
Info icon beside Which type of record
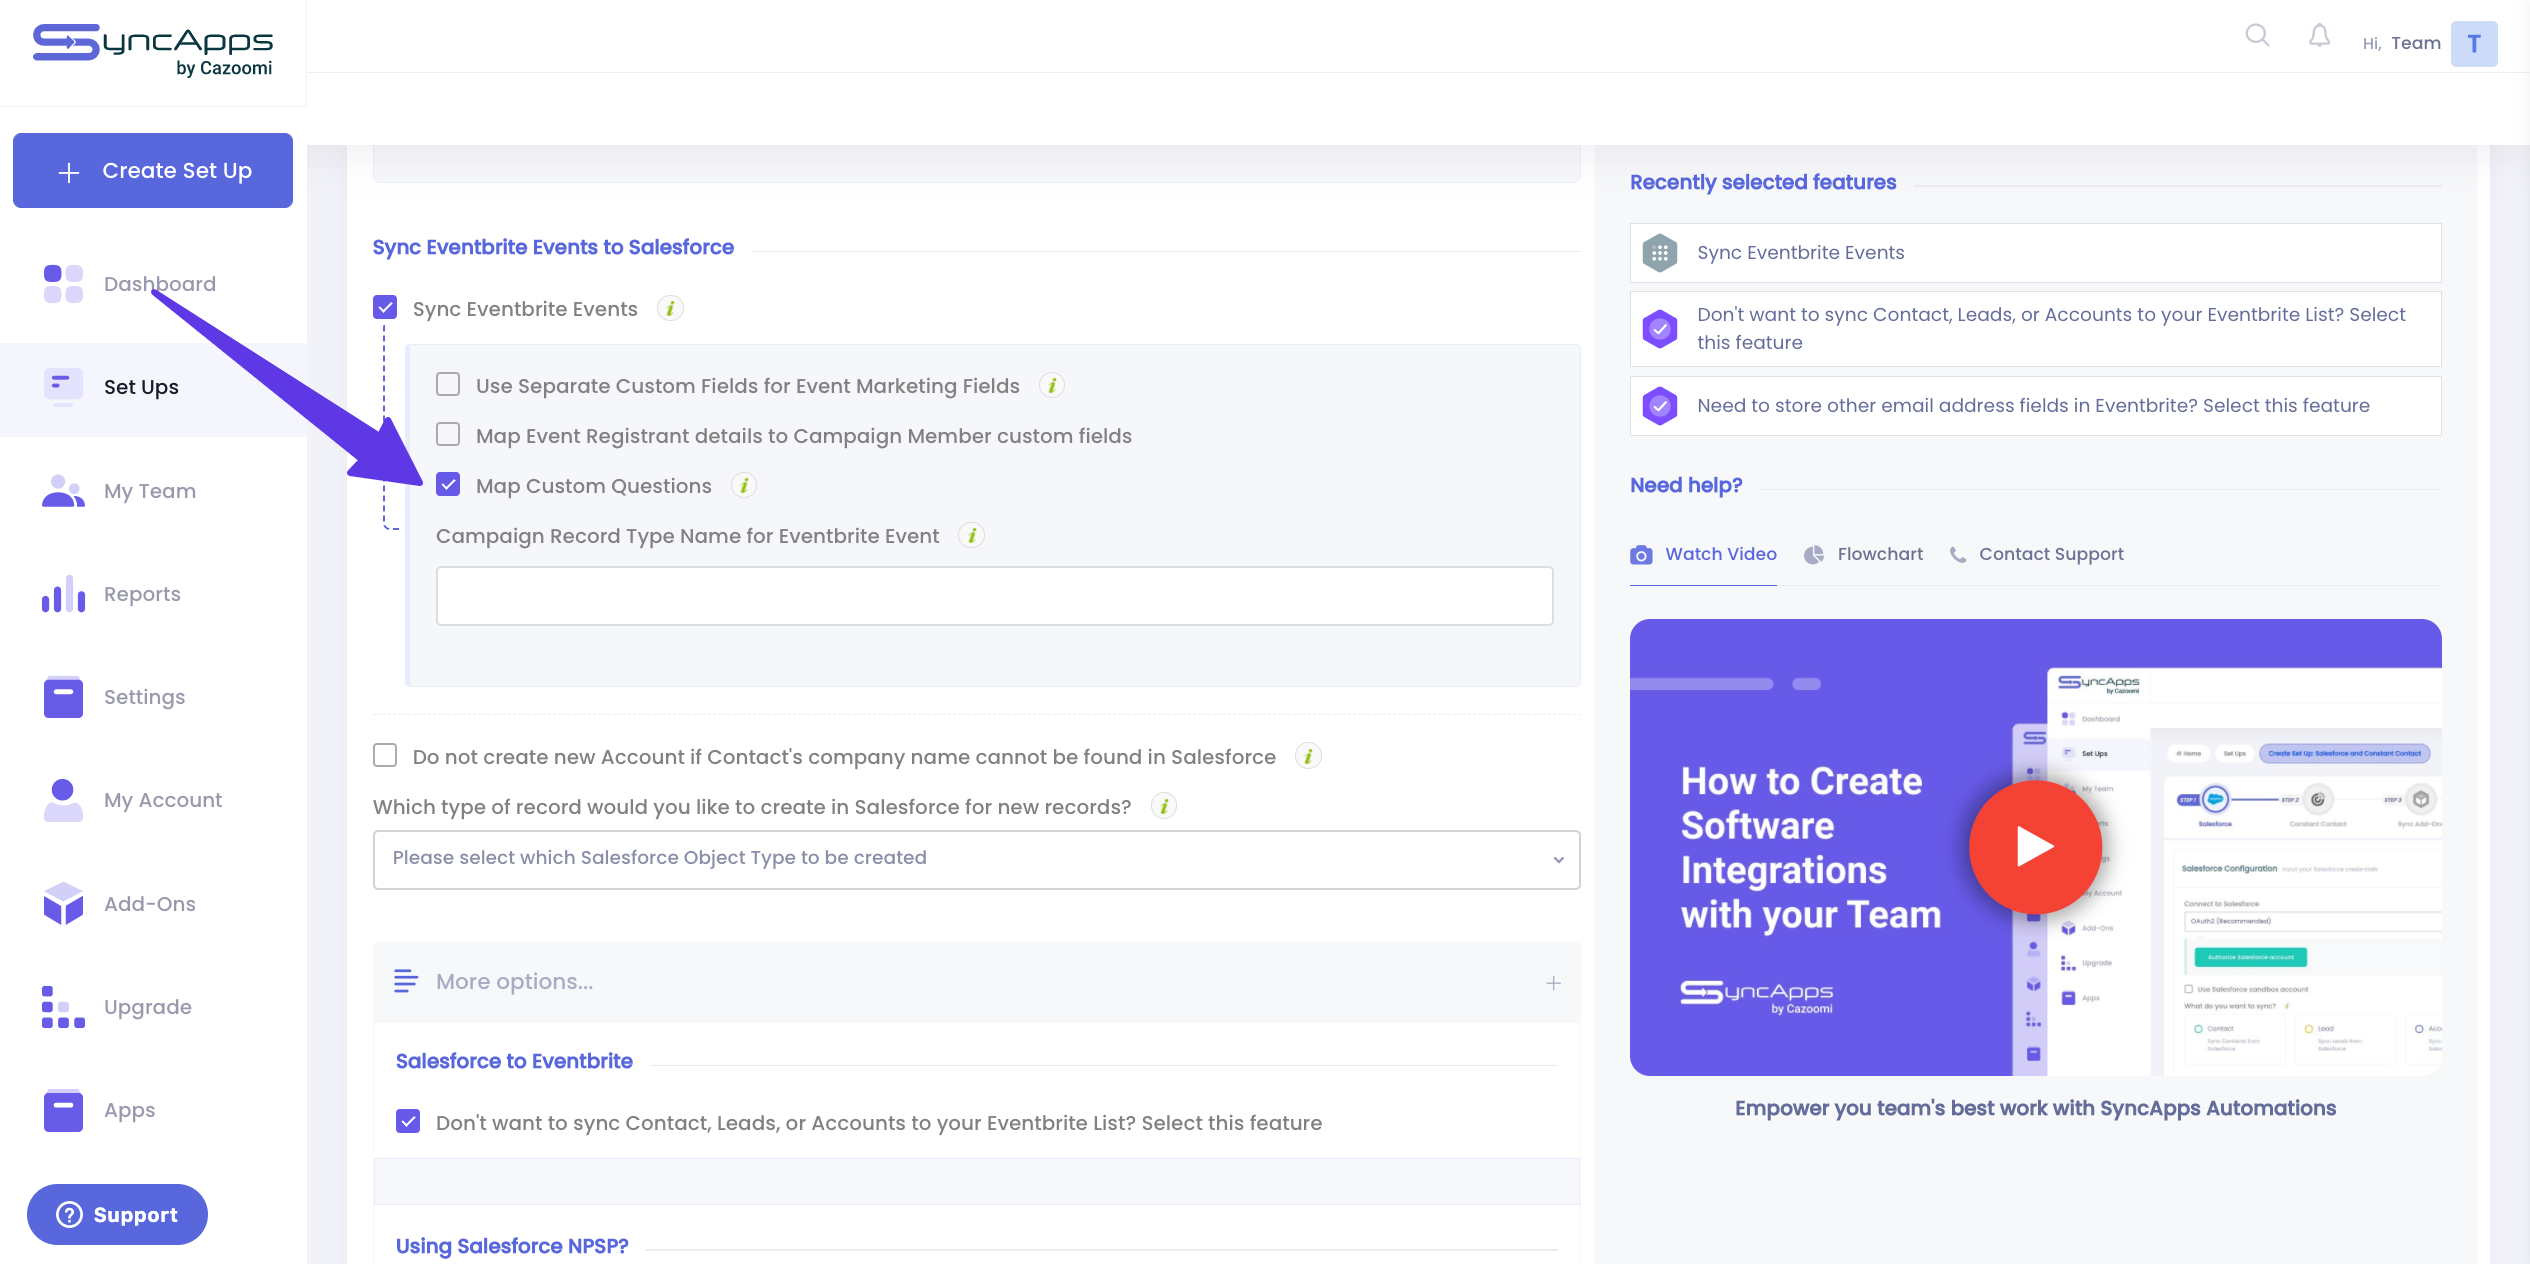[1164, 806]
